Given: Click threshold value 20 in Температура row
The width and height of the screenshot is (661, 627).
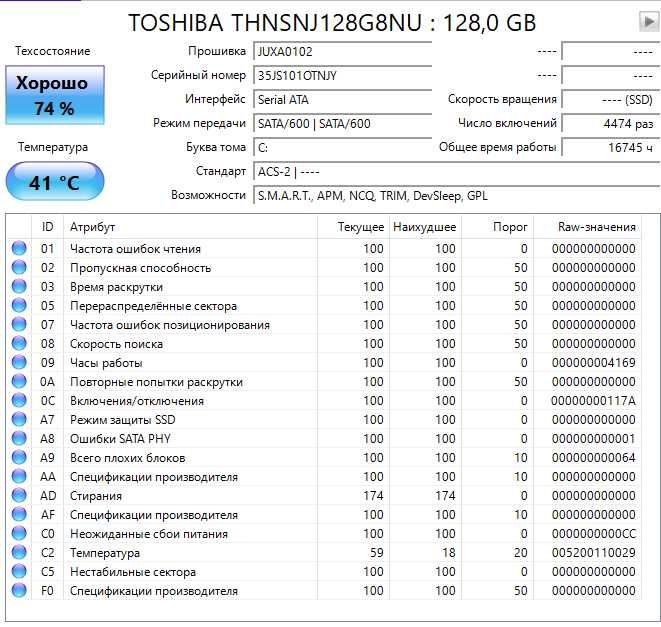Looking at the screenshot, I should click(521, 553).
